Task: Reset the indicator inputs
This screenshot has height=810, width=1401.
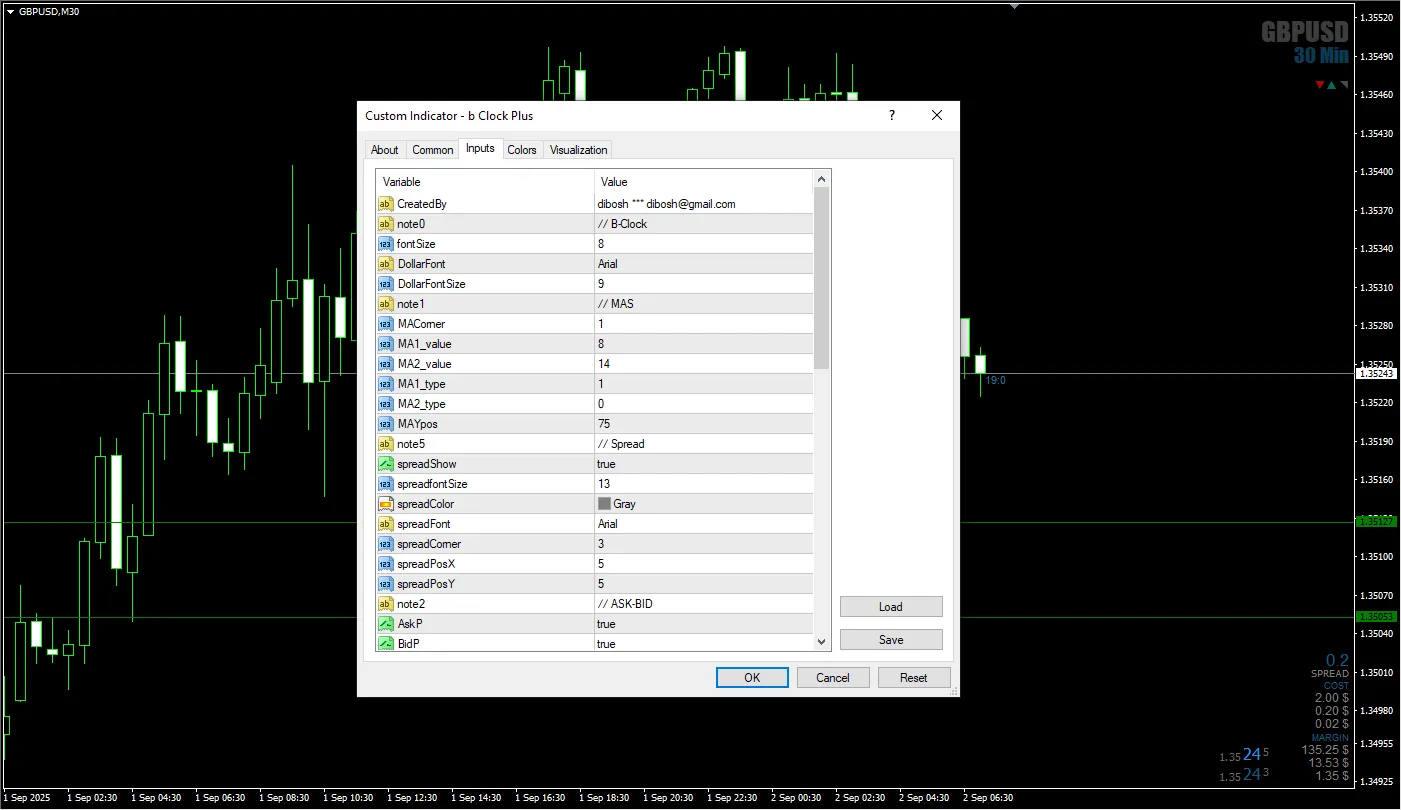Action: pos(914,678)
